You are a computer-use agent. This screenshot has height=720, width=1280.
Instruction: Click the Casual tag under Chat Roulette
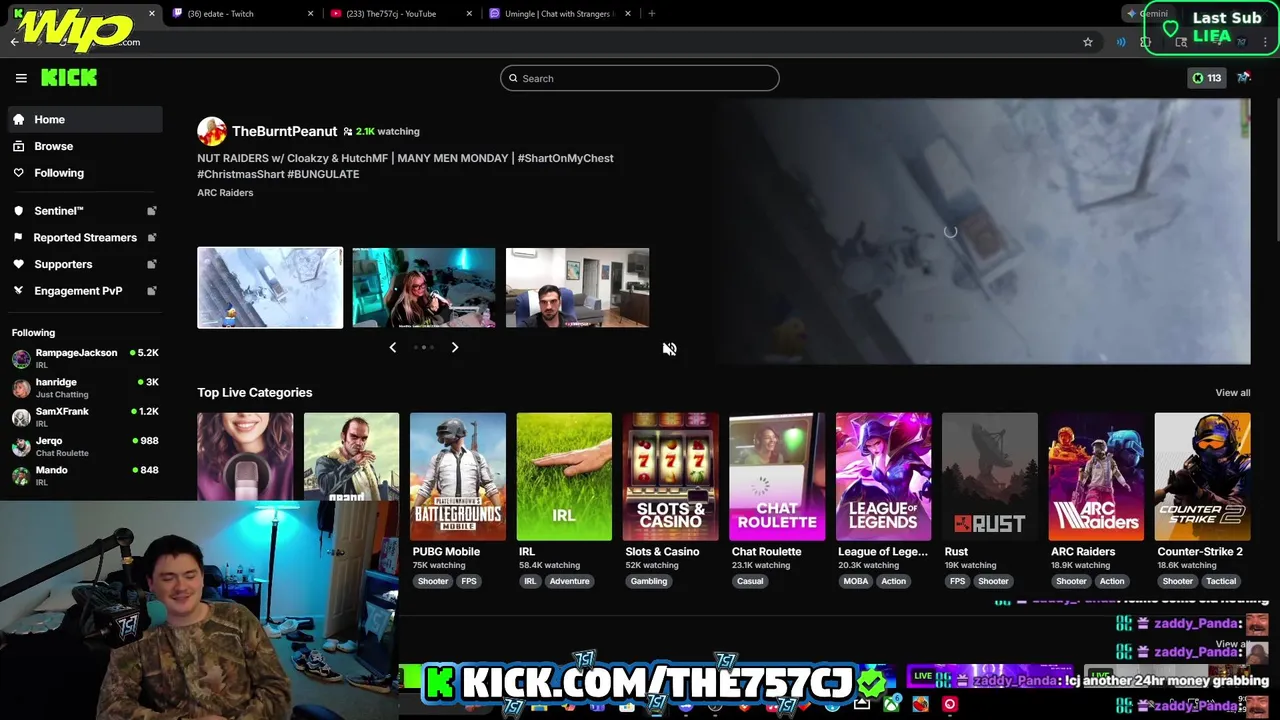point(750,581)
